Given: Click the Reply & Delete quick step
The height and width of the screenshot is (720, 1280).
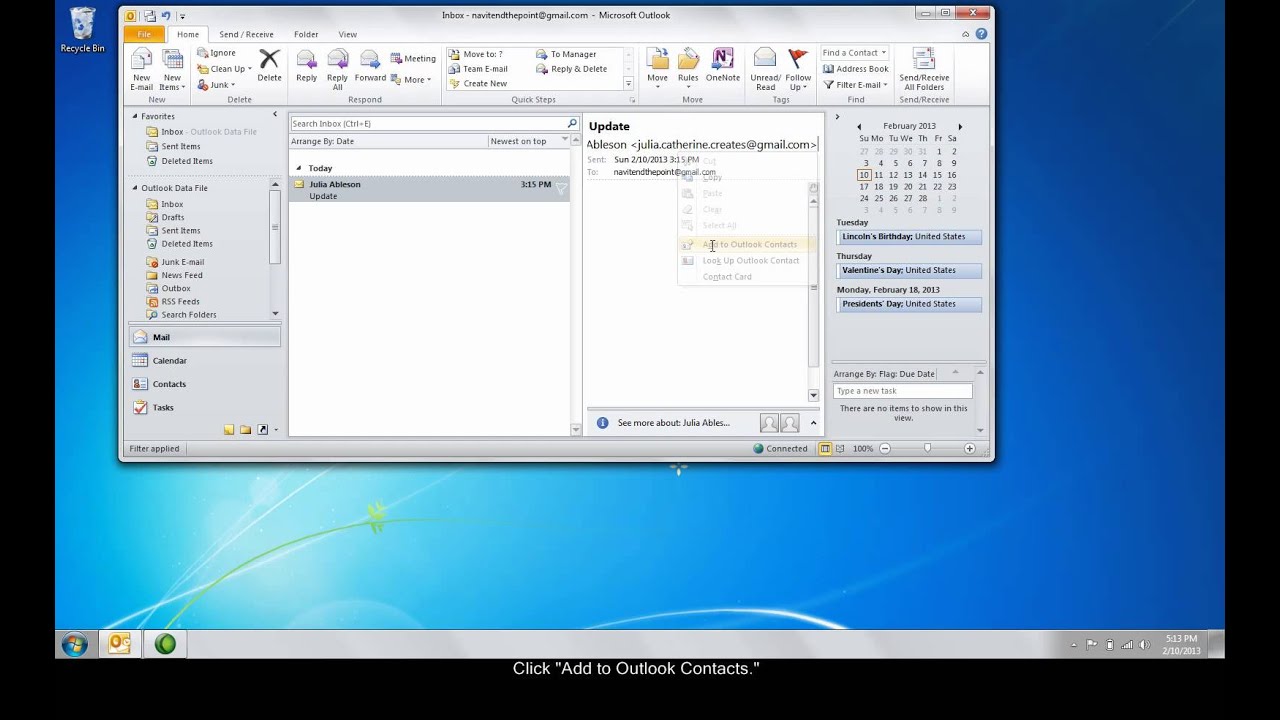Looking at the screenshot, I should pos(572,69).
